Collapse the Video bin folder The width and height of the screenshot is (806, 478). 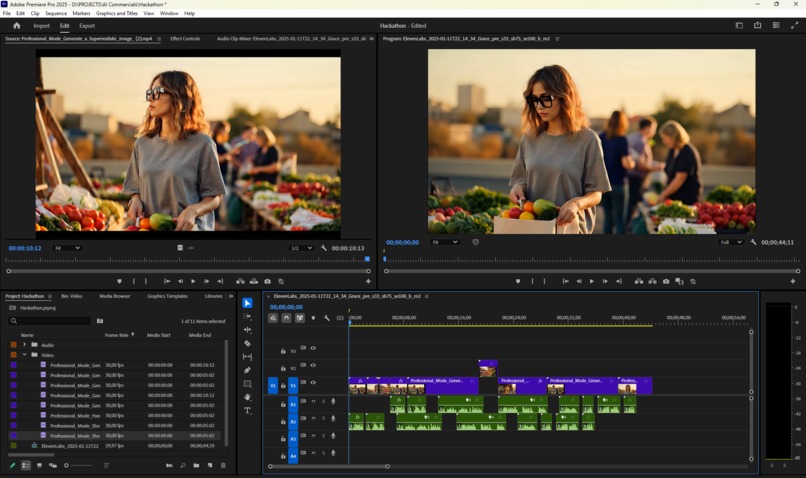coord(24,355)
